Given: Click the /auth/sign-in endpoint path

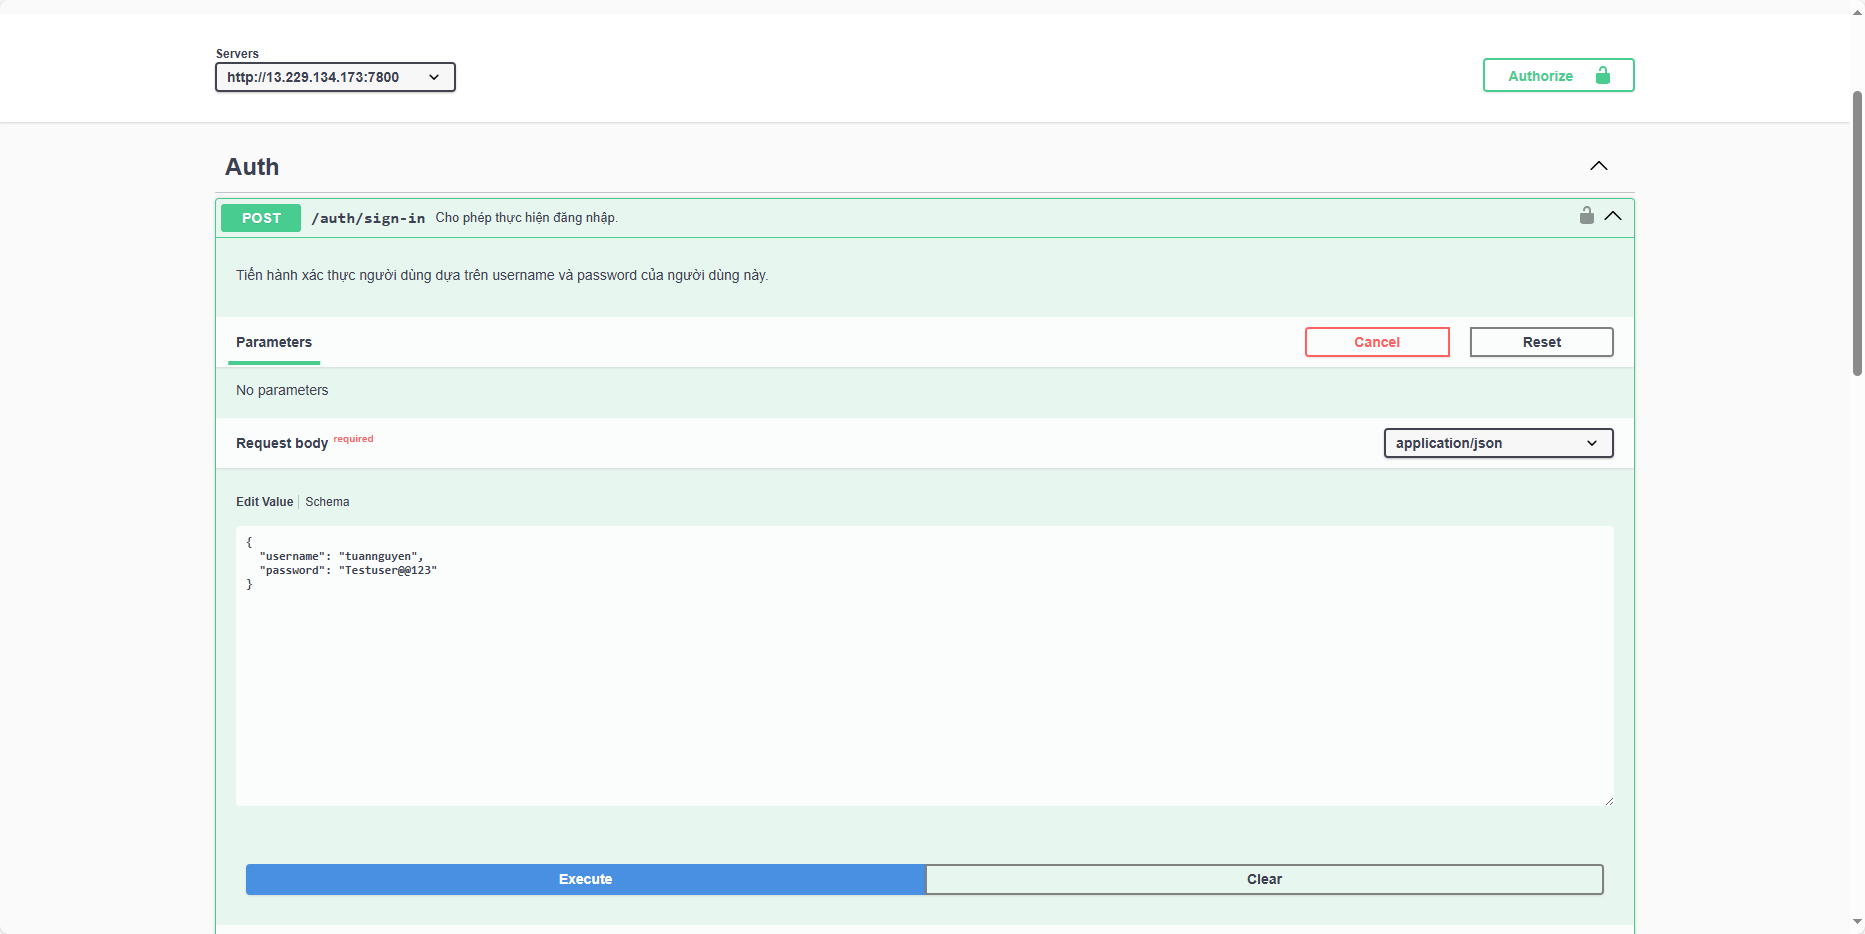Looking at the screenshot, I should [368, 218].
